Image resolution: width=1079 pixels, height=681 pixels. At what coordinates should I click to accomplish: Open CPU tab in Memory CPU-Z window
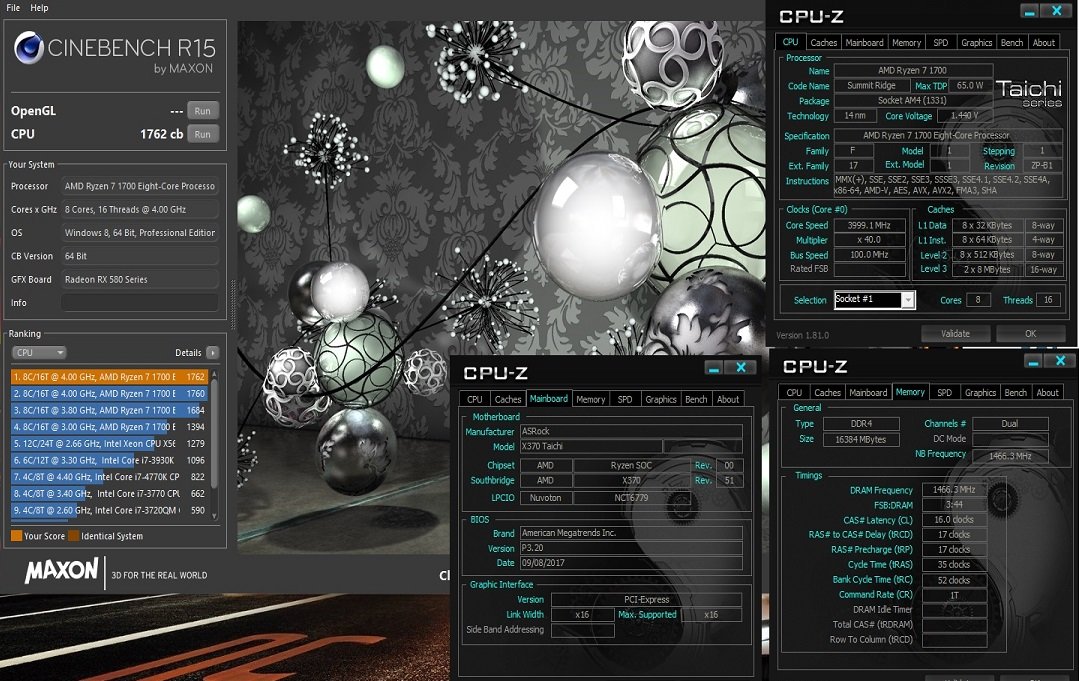pyautogui.click(x=794, y=392)
